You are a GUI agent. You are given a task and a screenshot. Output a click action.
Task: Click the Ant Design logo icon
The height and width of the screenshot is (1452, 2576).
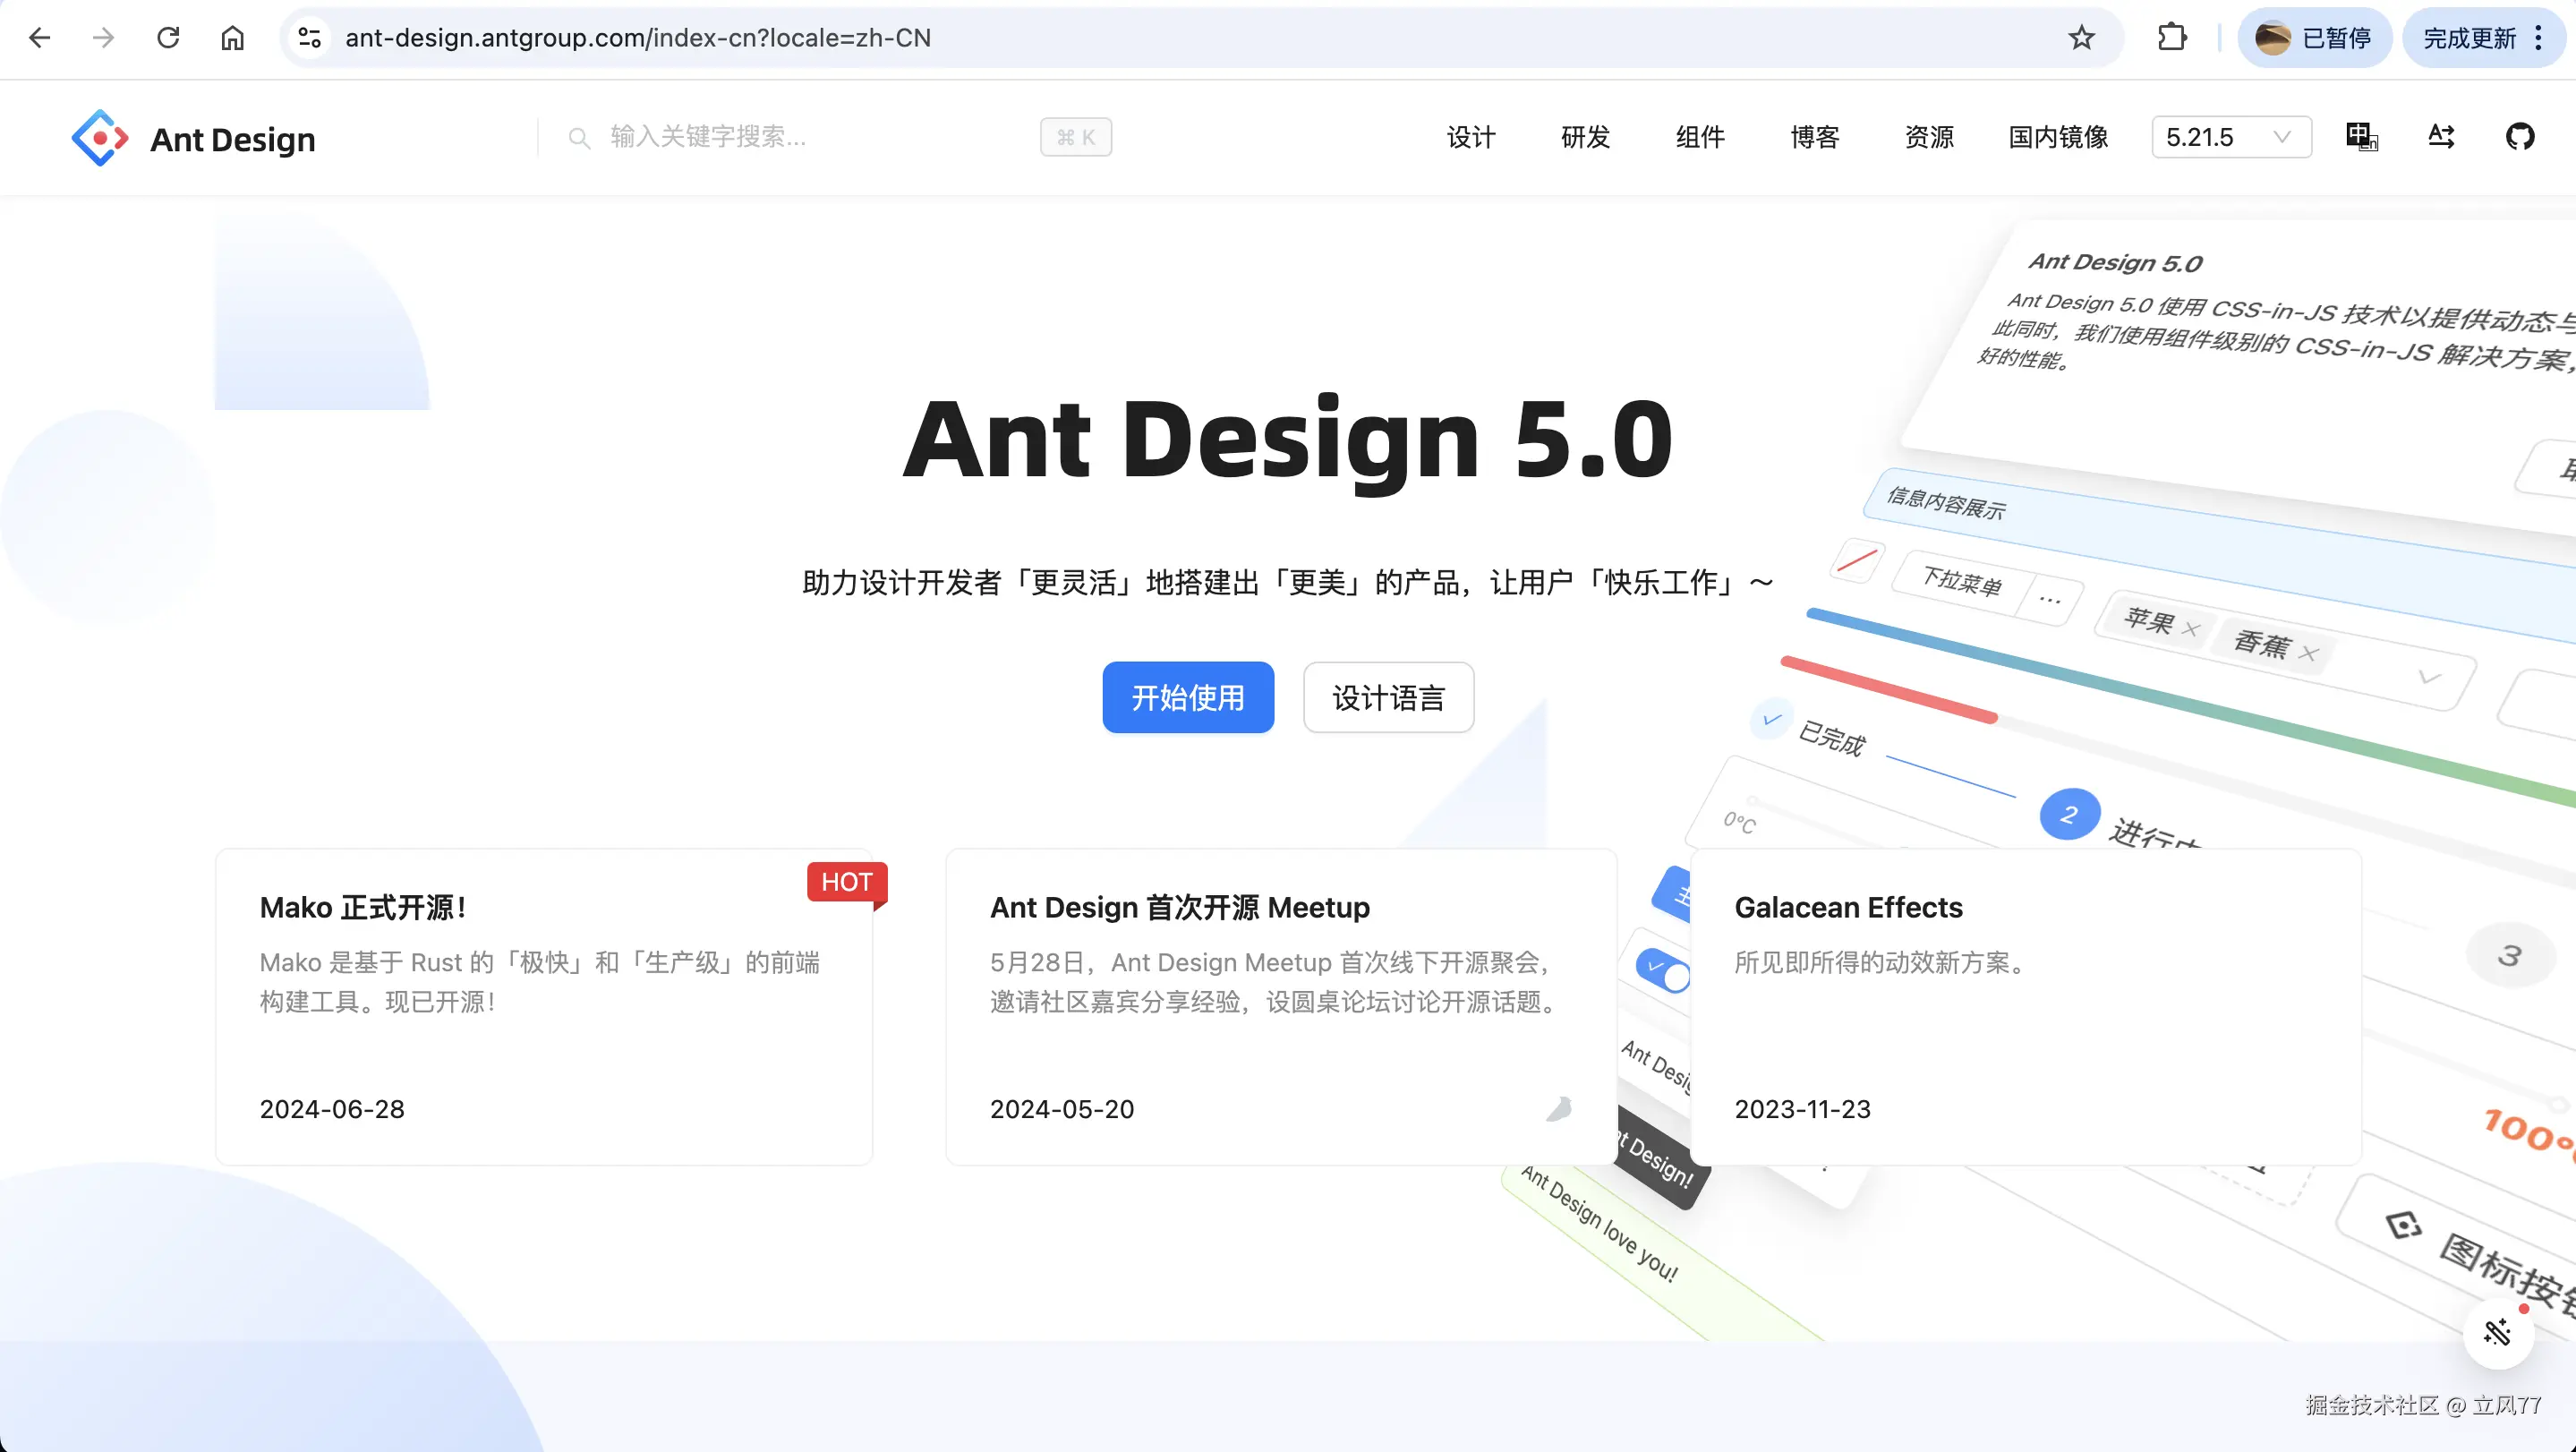tap(99, 138)
